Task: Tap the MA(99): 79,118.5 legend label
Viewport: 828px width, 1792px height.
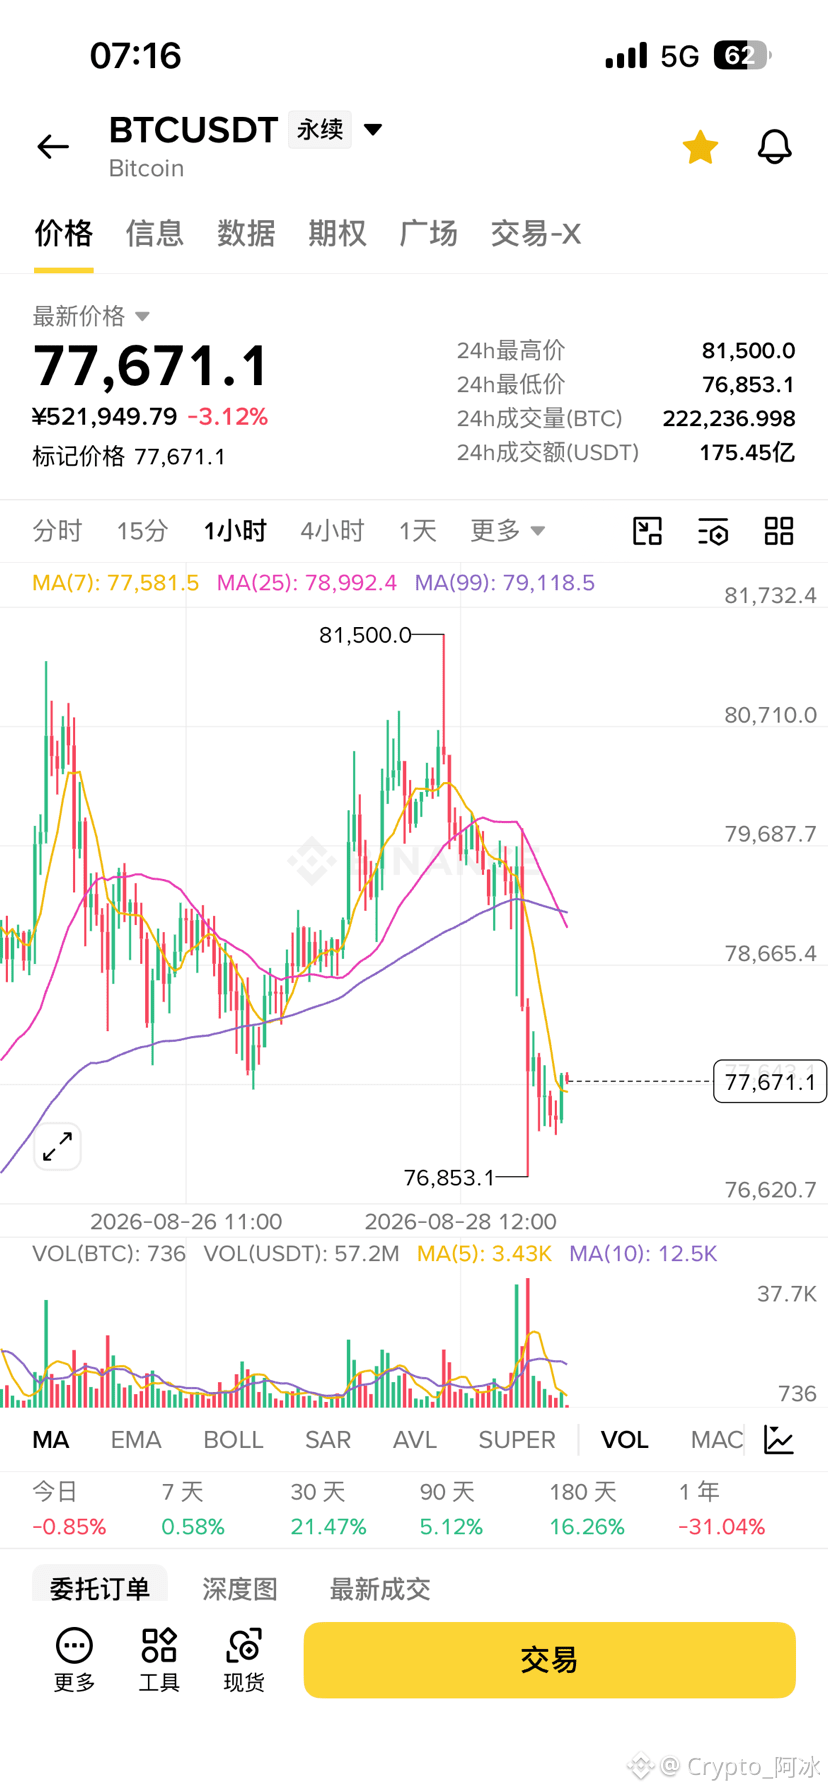Action: (505, 583)
